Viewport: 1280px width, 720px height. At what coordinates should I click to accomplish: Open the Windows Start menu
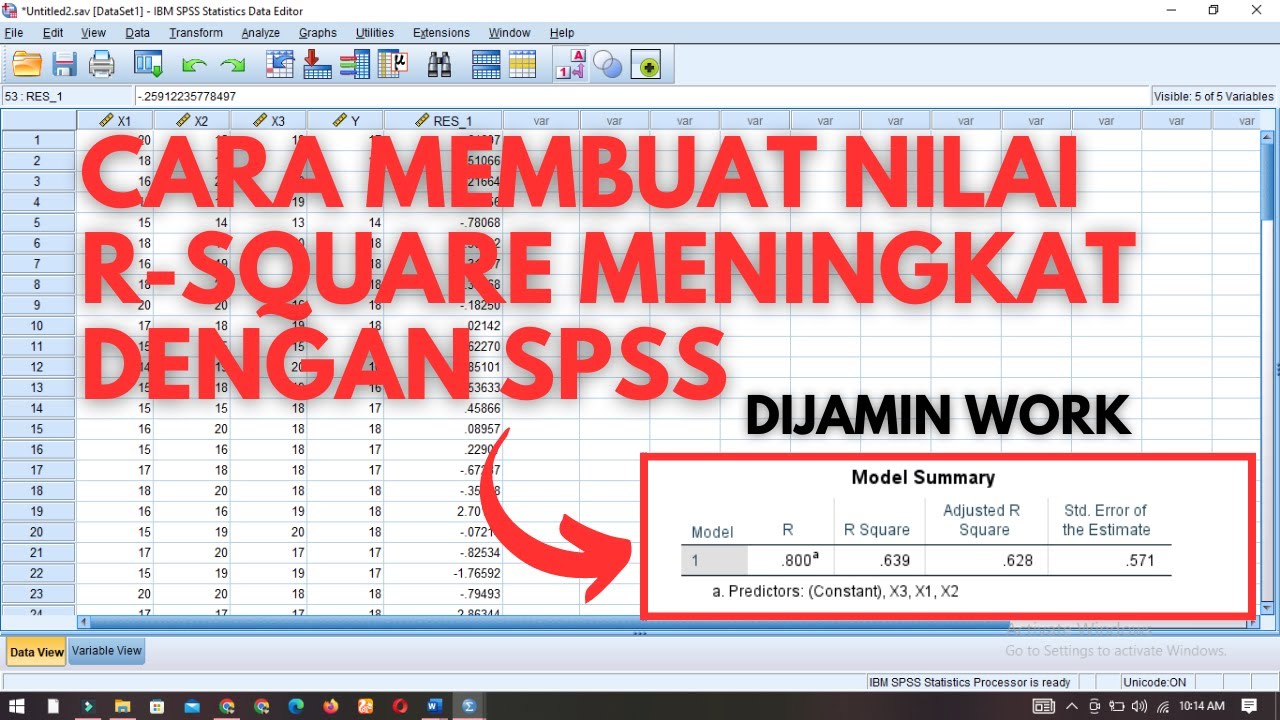click(18, 706)
